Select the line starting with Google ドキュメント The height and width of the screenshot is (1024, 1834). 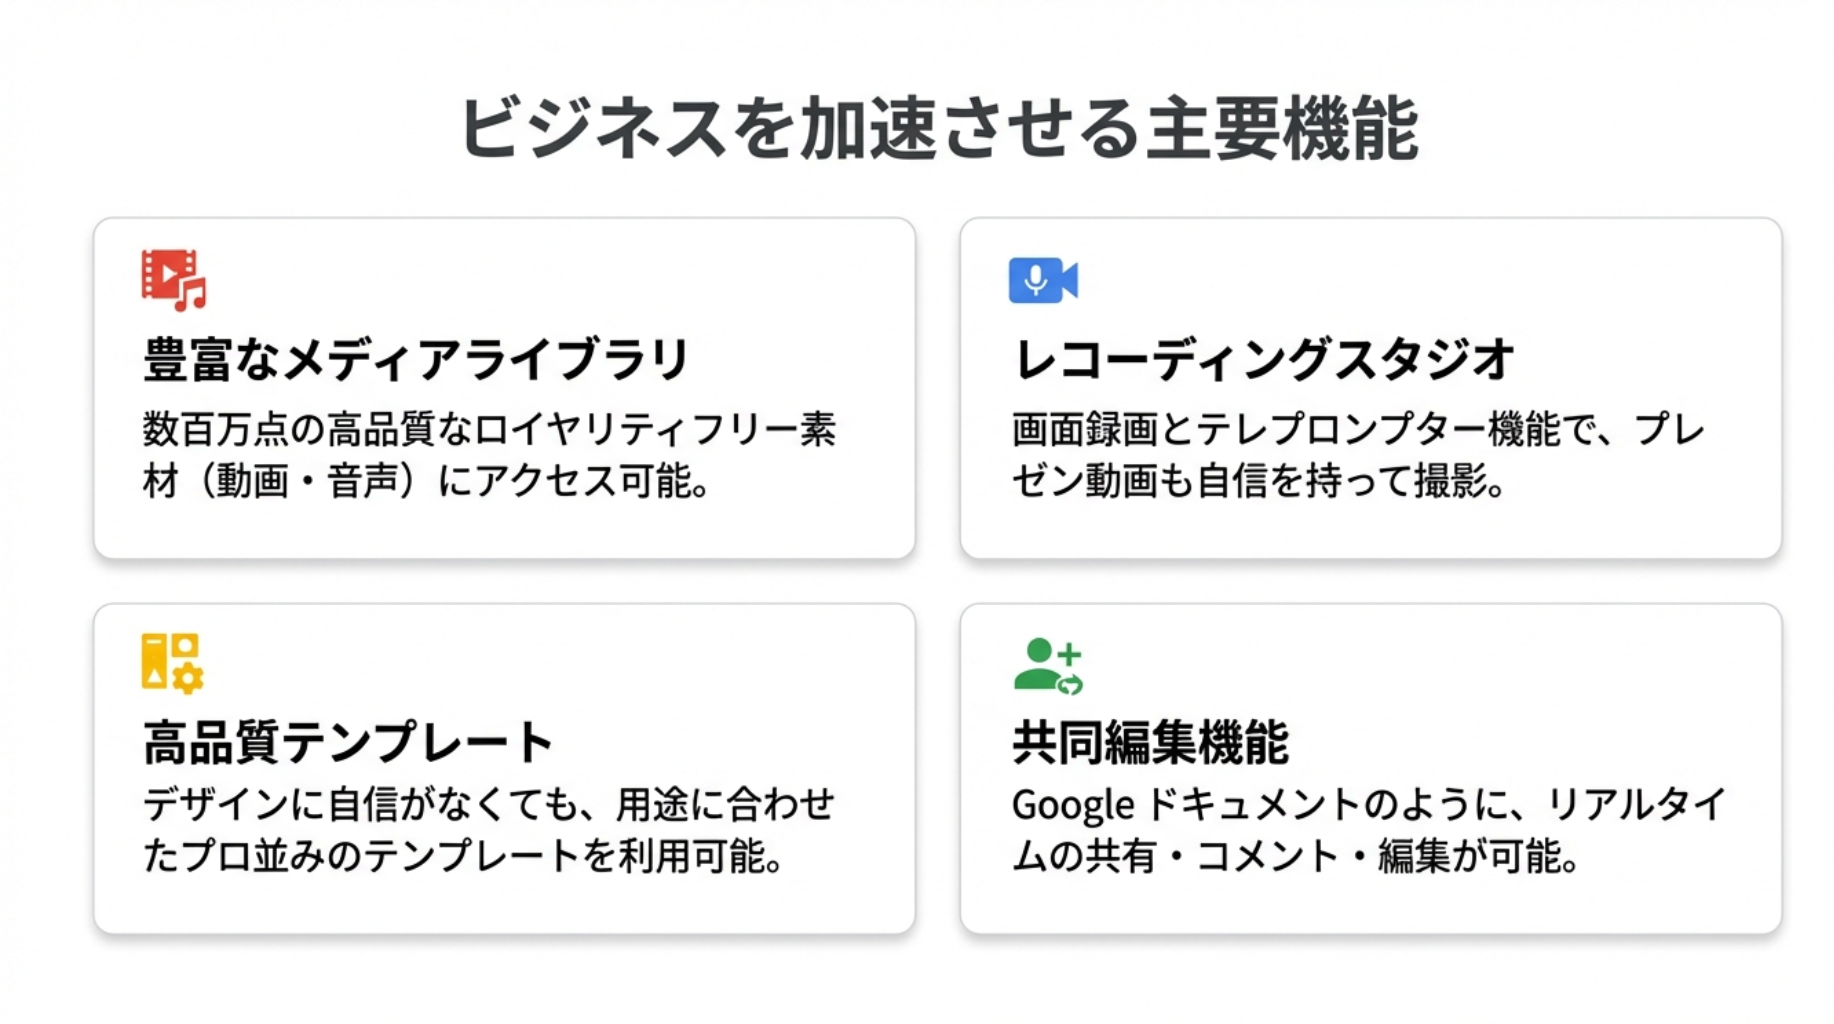pyautogui.click(x=1368, y=805)
